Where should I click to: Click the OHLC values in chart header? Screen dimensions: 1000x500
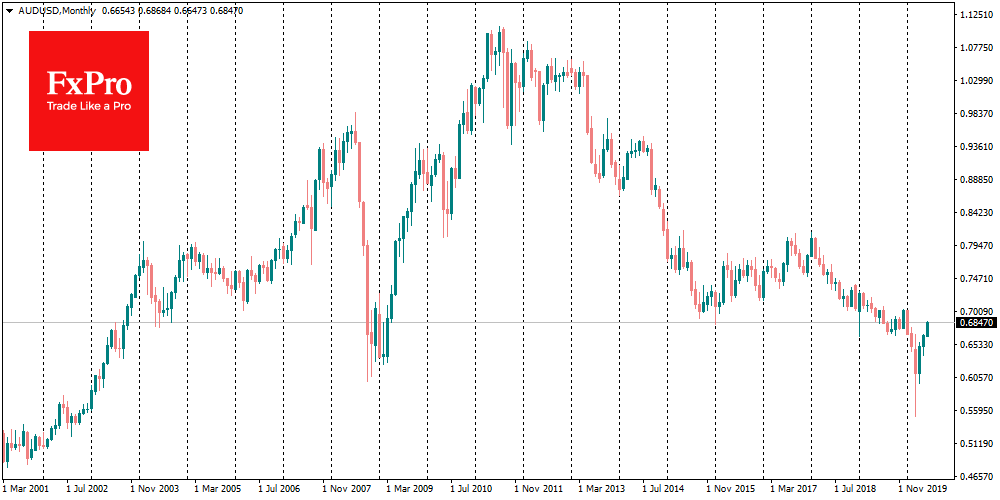click(x=175, y=10)
